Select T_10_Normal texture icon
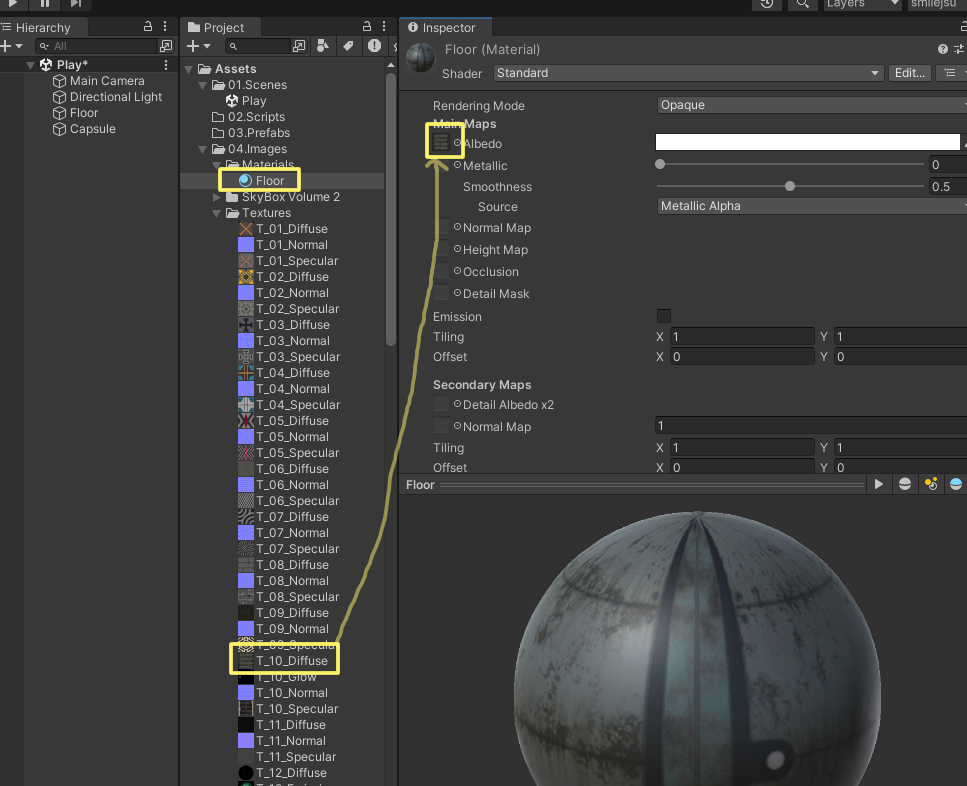 click(x=245, y=693)
